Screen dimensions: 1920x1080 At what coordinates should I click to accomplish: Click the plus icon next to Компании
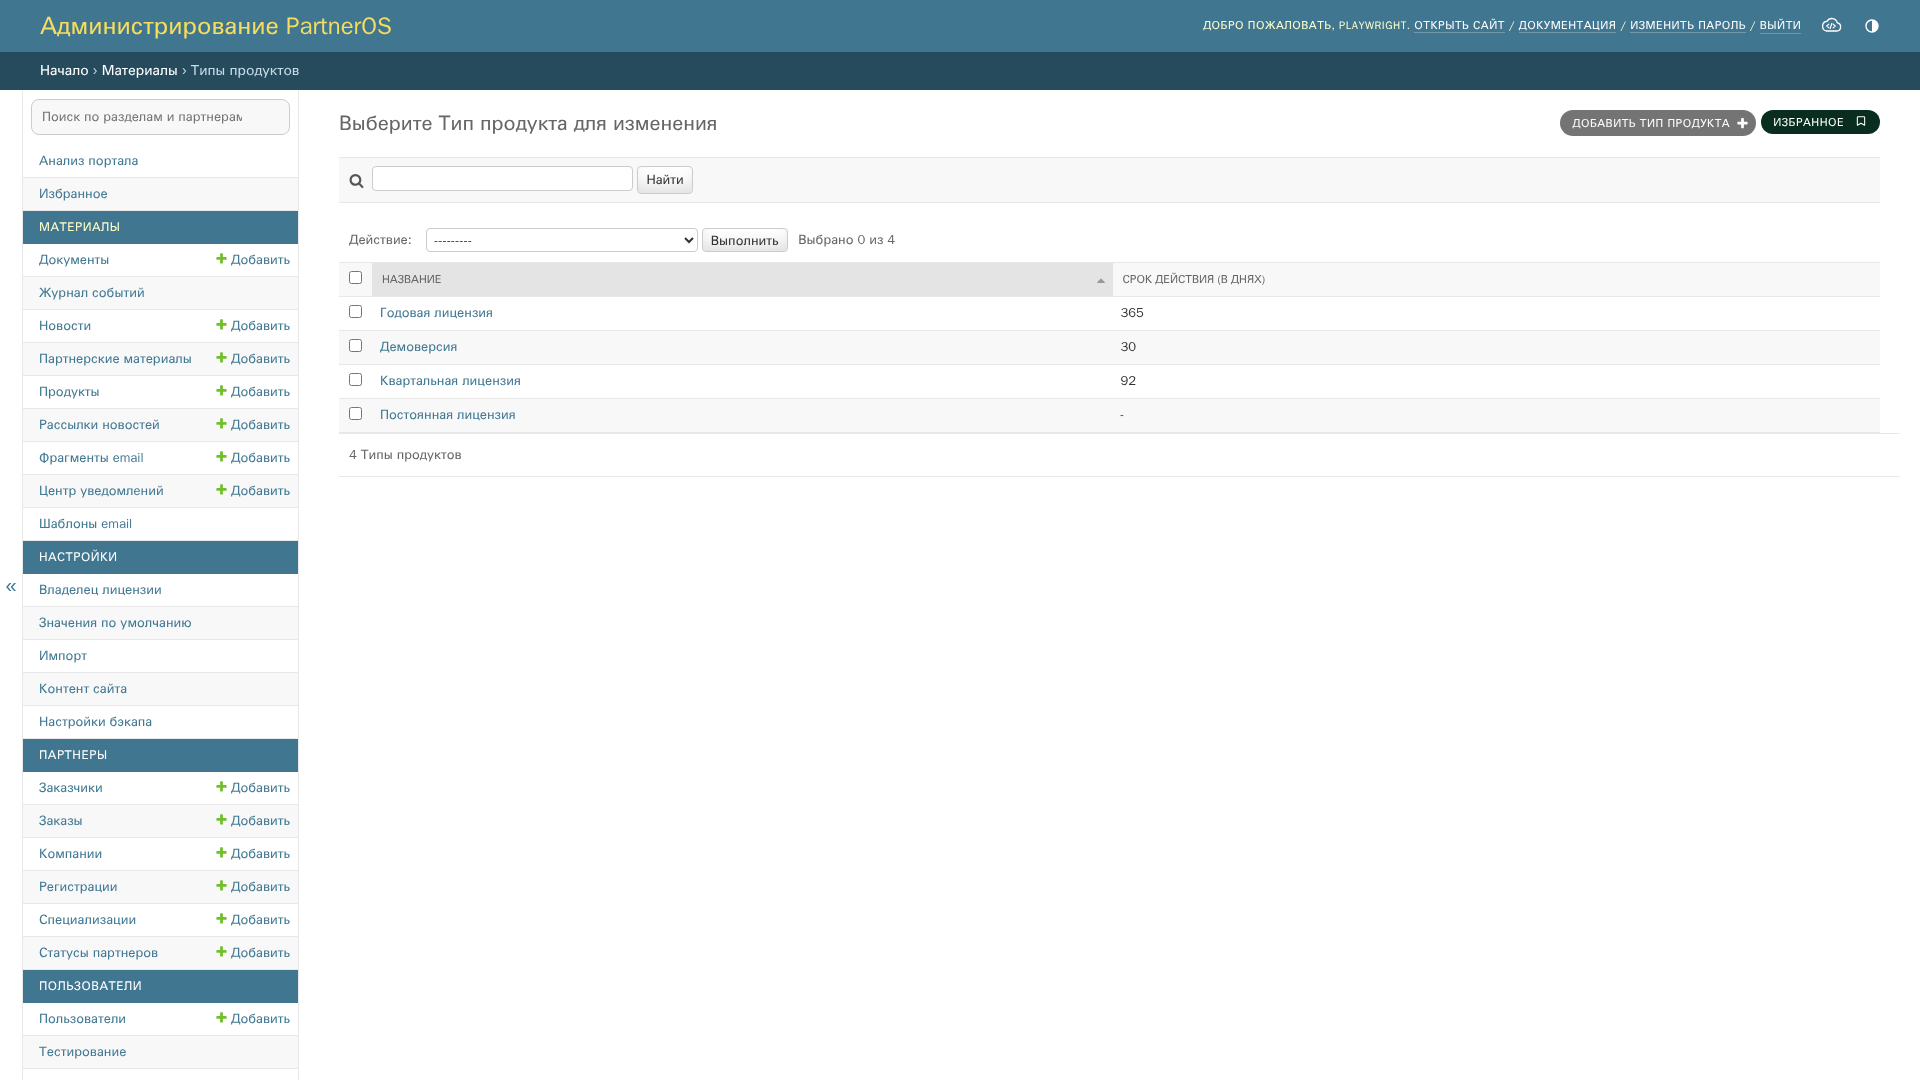[221, 853]
